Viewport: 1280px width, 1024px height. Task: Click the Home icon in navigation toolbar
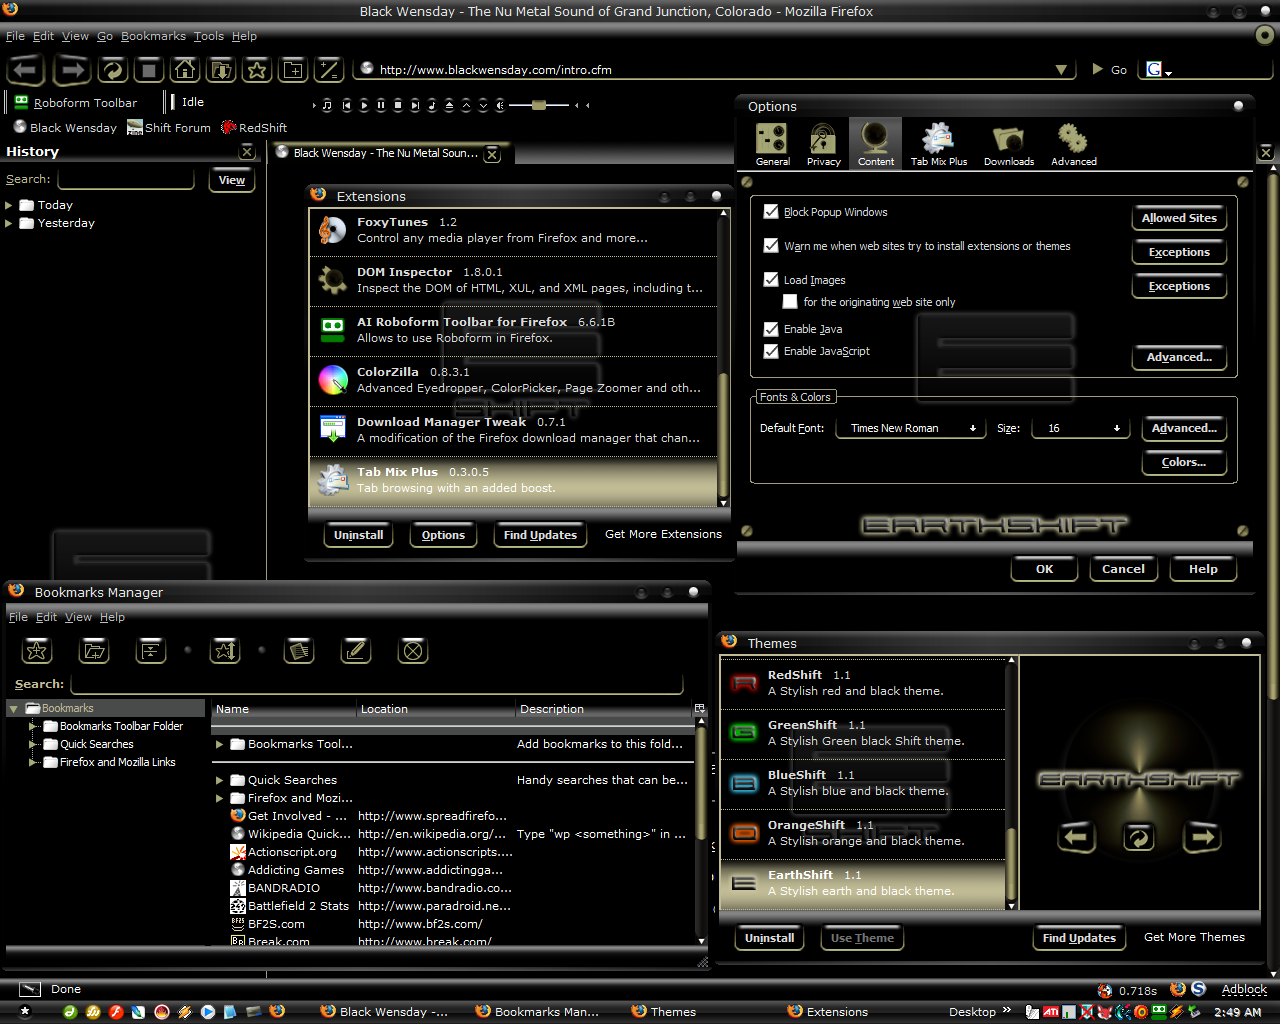coord(185,69)
